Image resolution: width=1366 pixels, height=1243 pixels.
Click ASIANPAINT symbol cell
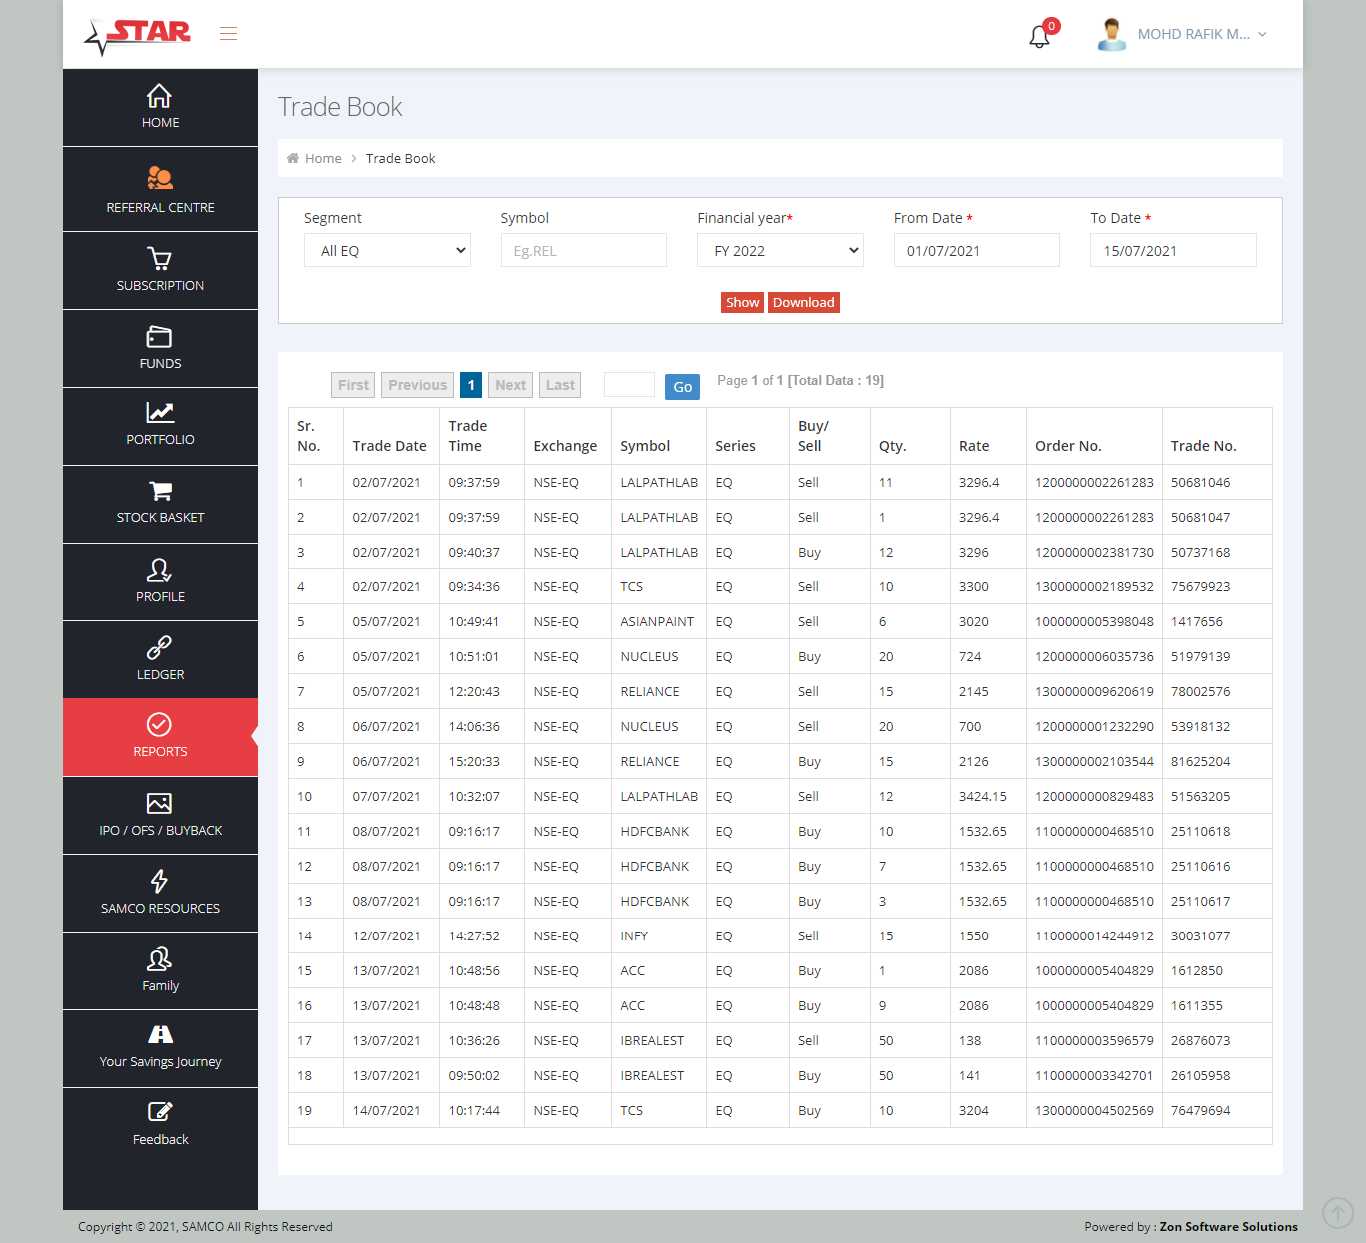[656, 621]
